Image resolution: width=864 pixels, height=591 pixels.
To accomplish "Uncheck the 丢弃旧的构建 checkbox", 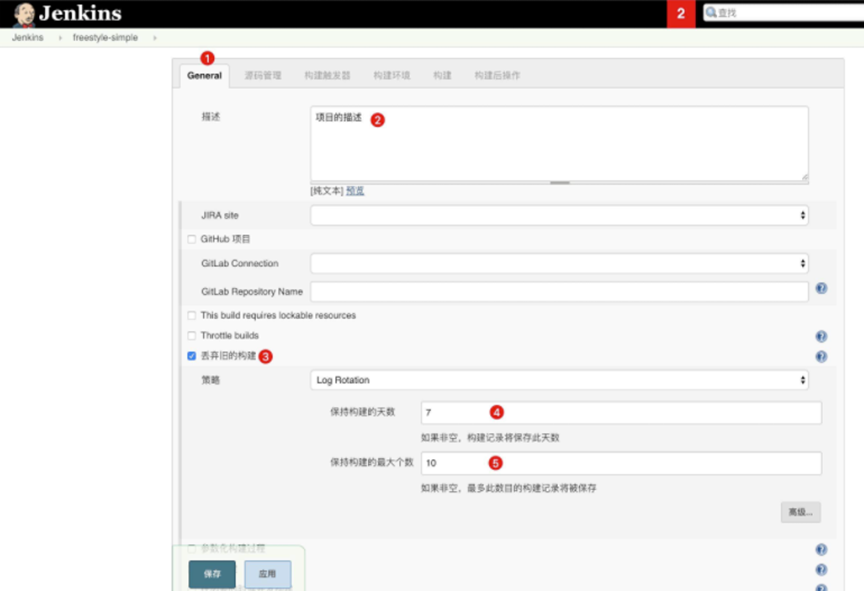I will [x=192, y=356].
